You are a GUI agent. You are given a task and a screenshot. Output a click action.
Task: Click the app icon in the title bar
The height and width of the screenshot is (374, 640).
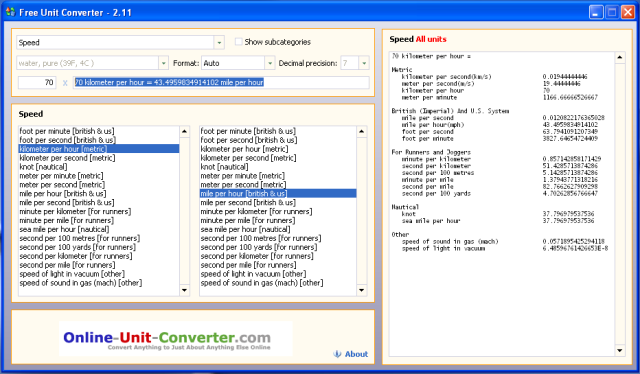tap(10, 12)
